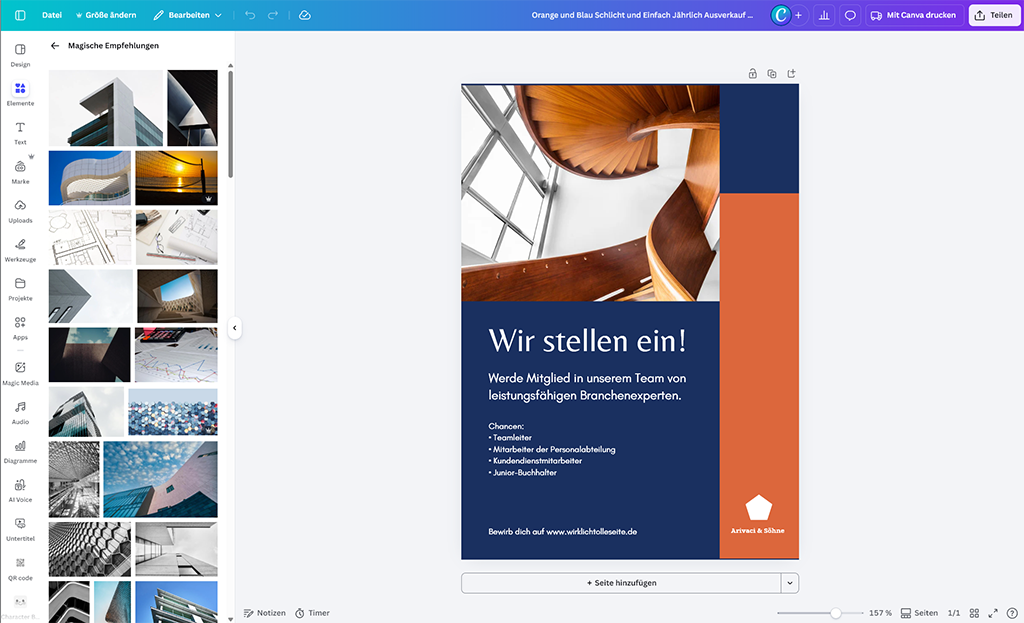This screenshot has width=1024, height=623.
Task: Select the Arivaci & Söhne text
Action: point(758,530)
